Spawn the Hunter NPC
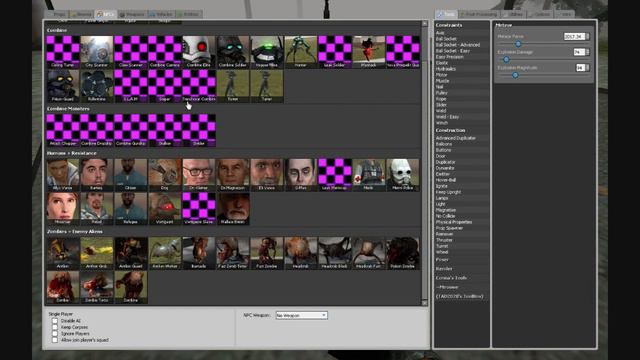The height and width of the screenshot is (360, 640). (x=301, y=51)
